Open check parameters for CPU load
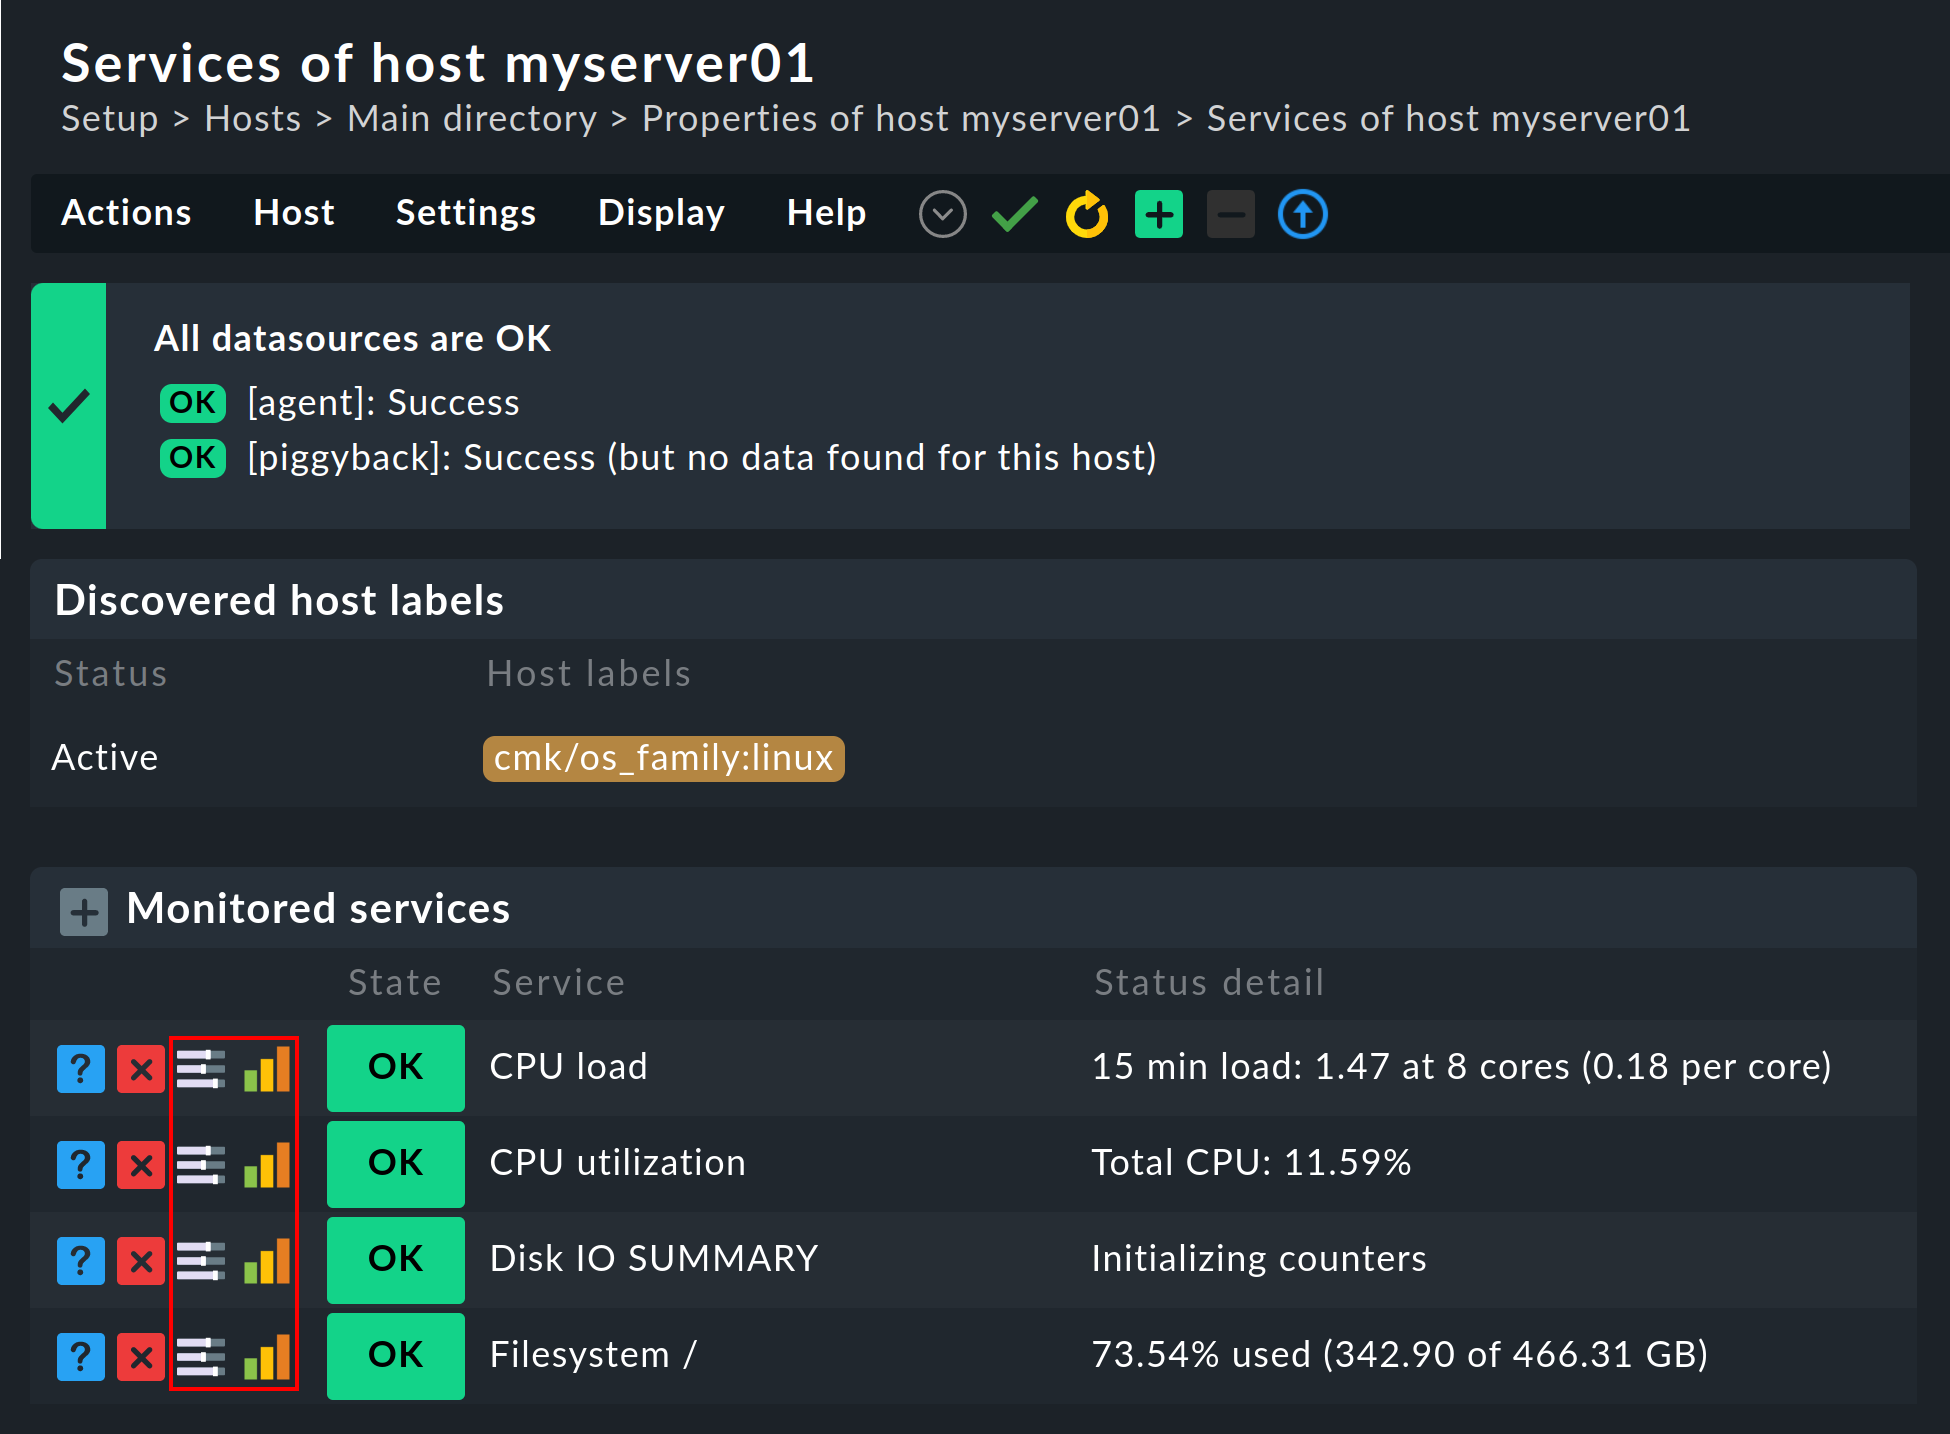Viewport: 1950px width, 1434px height. pos(201,1069)
